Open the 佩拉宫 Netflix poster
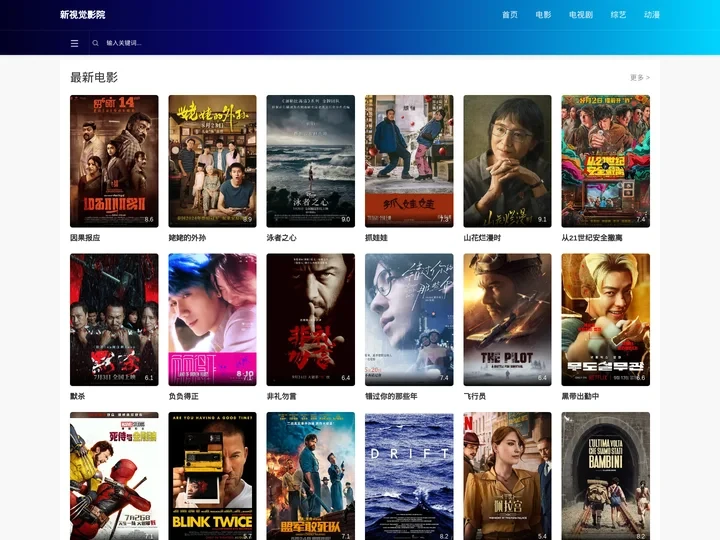Screen dimensions: 720x540 (x=507, y=476)
